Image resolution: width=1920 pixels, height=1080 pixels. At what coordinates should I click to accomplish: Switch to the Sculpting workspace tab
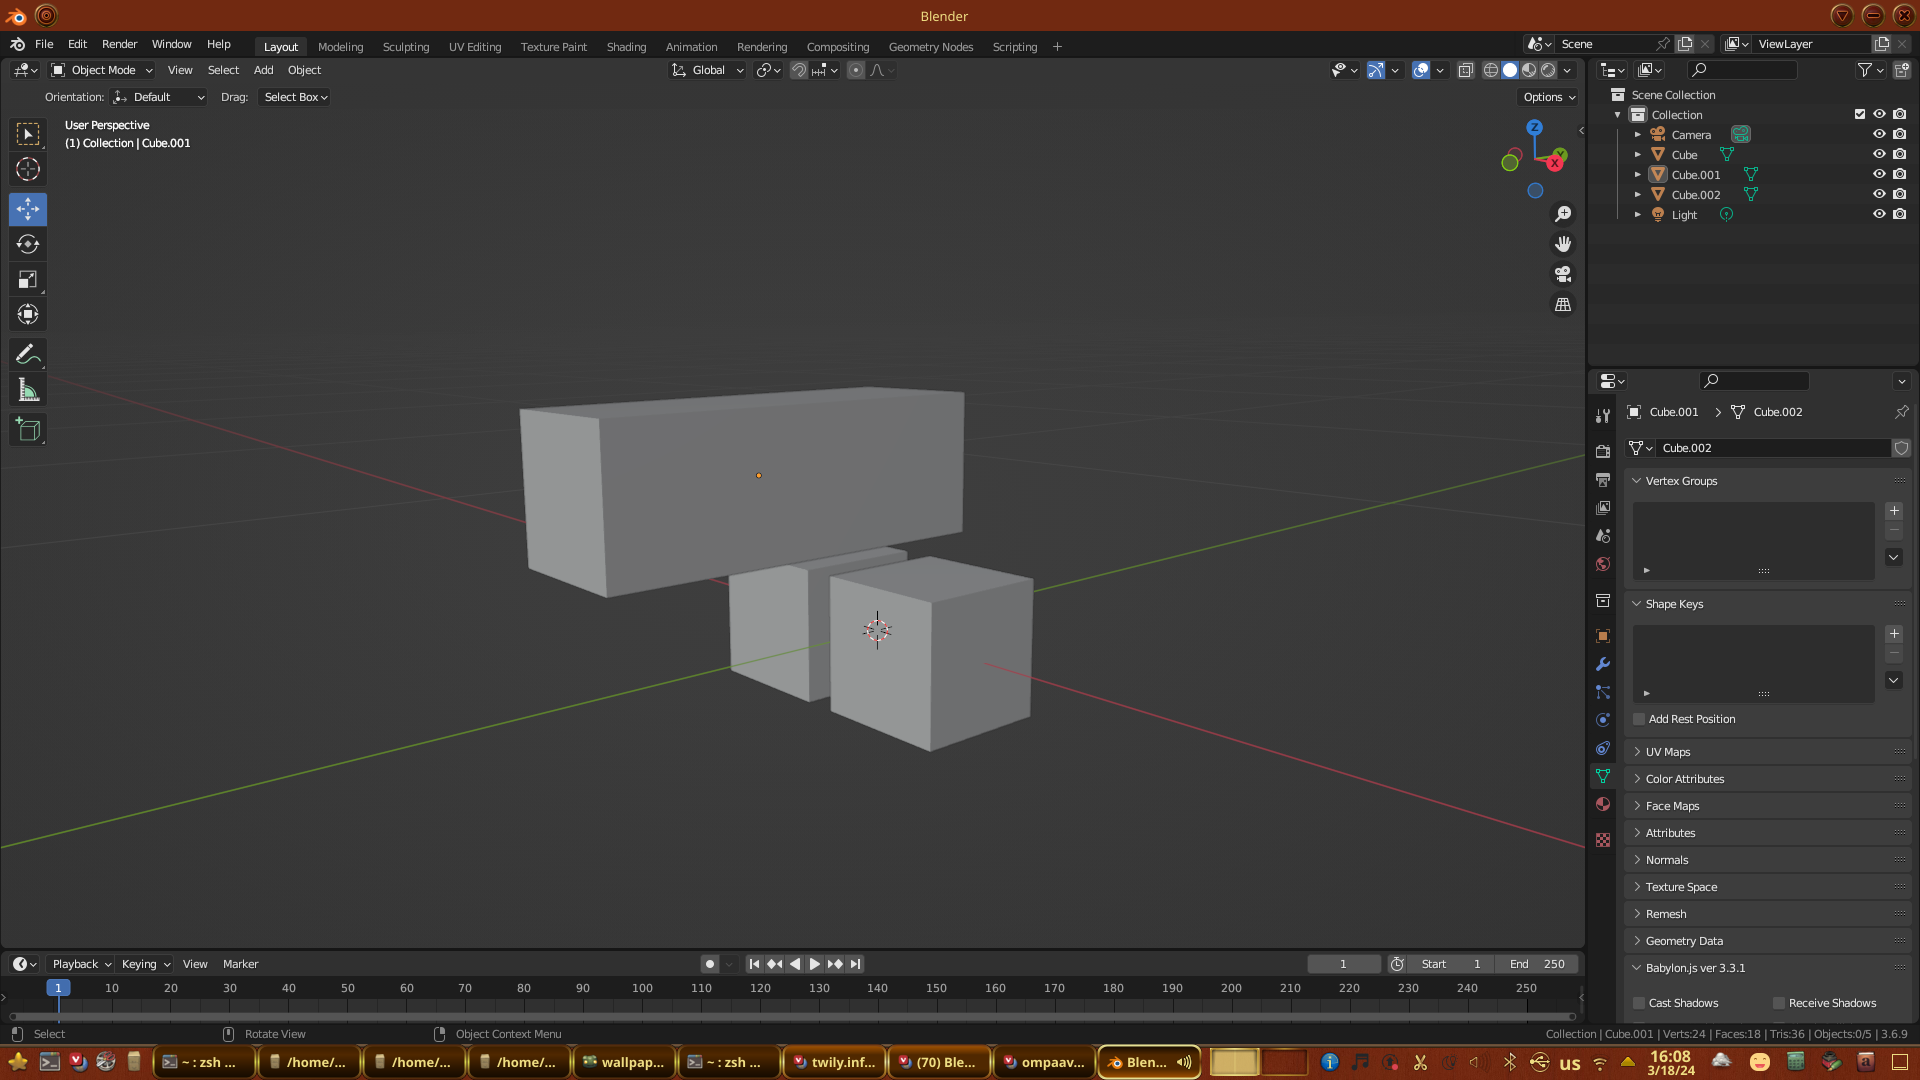pos(405,47)
